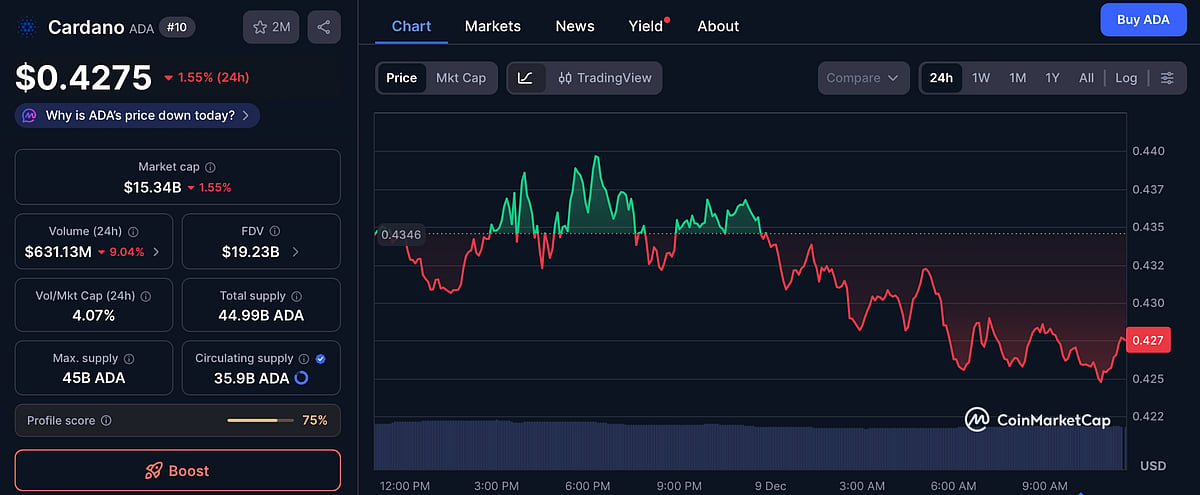Click the 44.99B ADA total supply
The image size is (1200, 495).
261,315
